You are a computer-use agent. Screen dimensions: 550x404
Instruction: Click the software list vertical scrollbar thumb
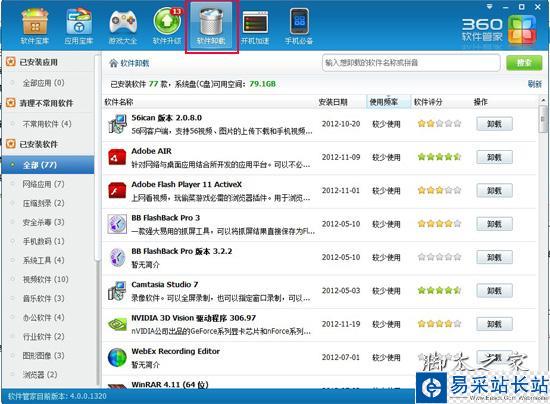point(543,119)
